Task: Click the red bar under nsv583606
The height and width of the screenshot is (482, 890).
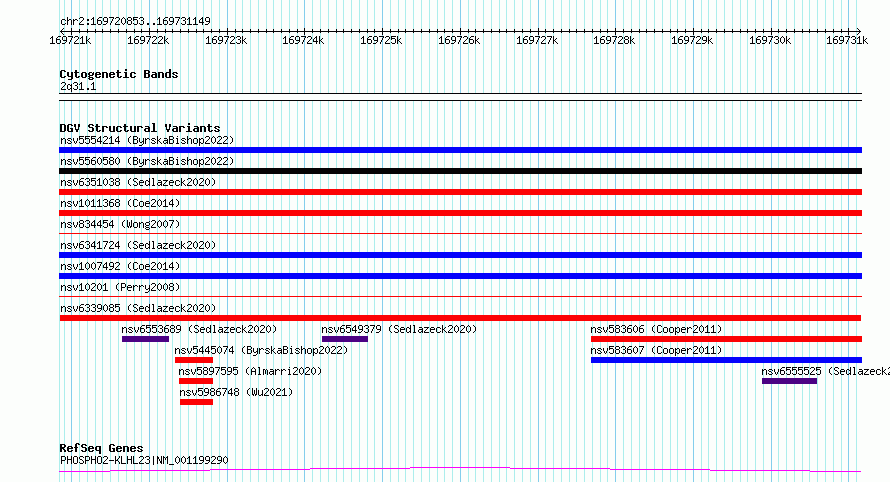Action: click(727, 339)
